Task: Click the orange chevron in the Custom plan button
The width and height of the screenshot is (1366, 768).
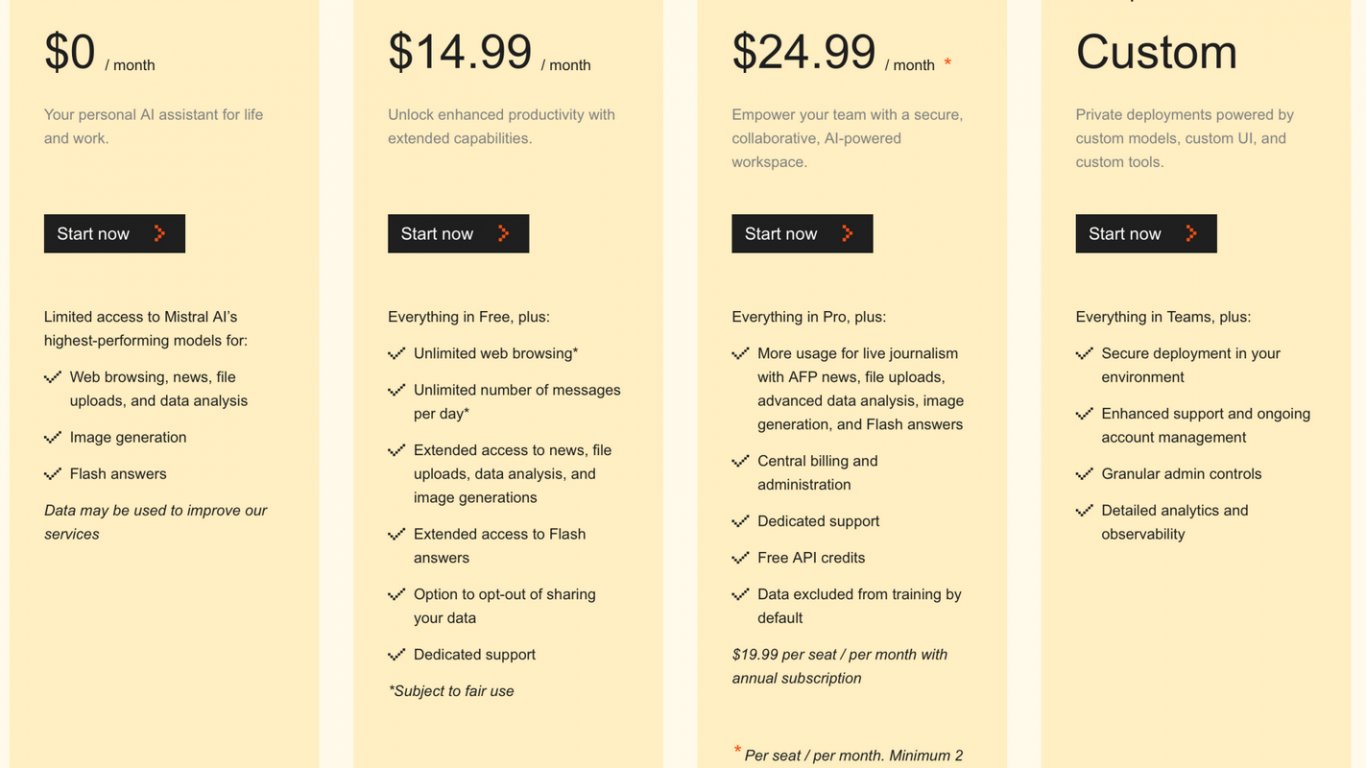Action: pyautogui.click(x=1191, y=234)
